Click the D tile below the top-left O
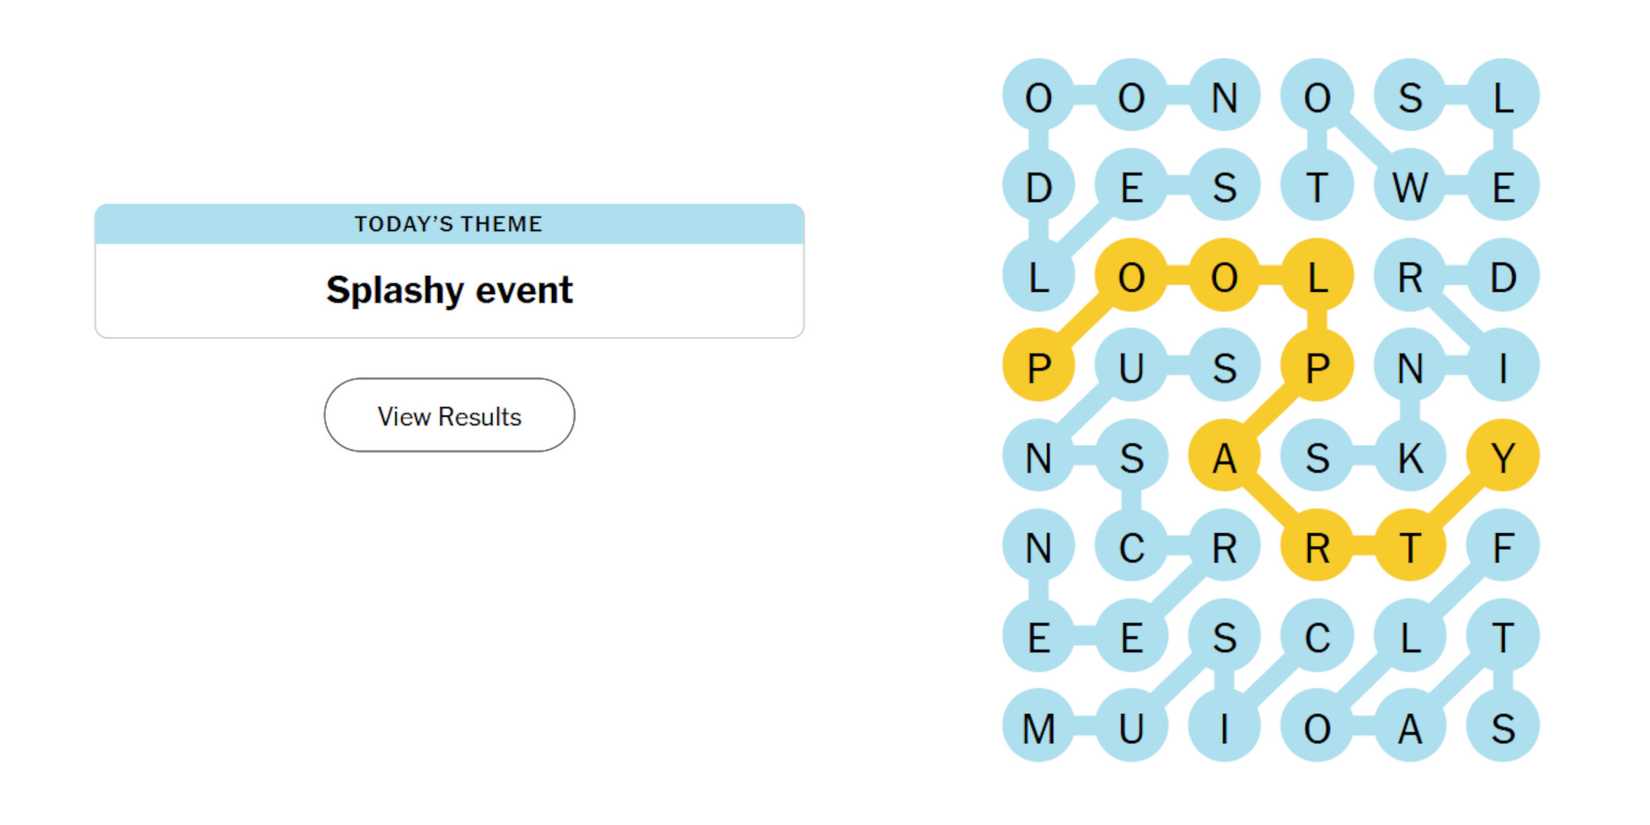 tap(1038, 185)
